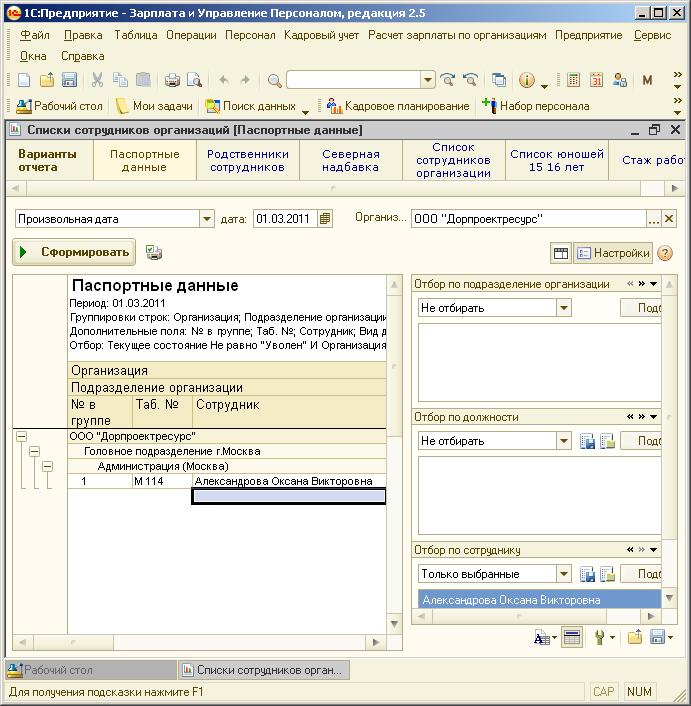Click the print icon beside Сформировать
Image resolution: width=691 pixels, height=706 pixels.
pos(154,253)
